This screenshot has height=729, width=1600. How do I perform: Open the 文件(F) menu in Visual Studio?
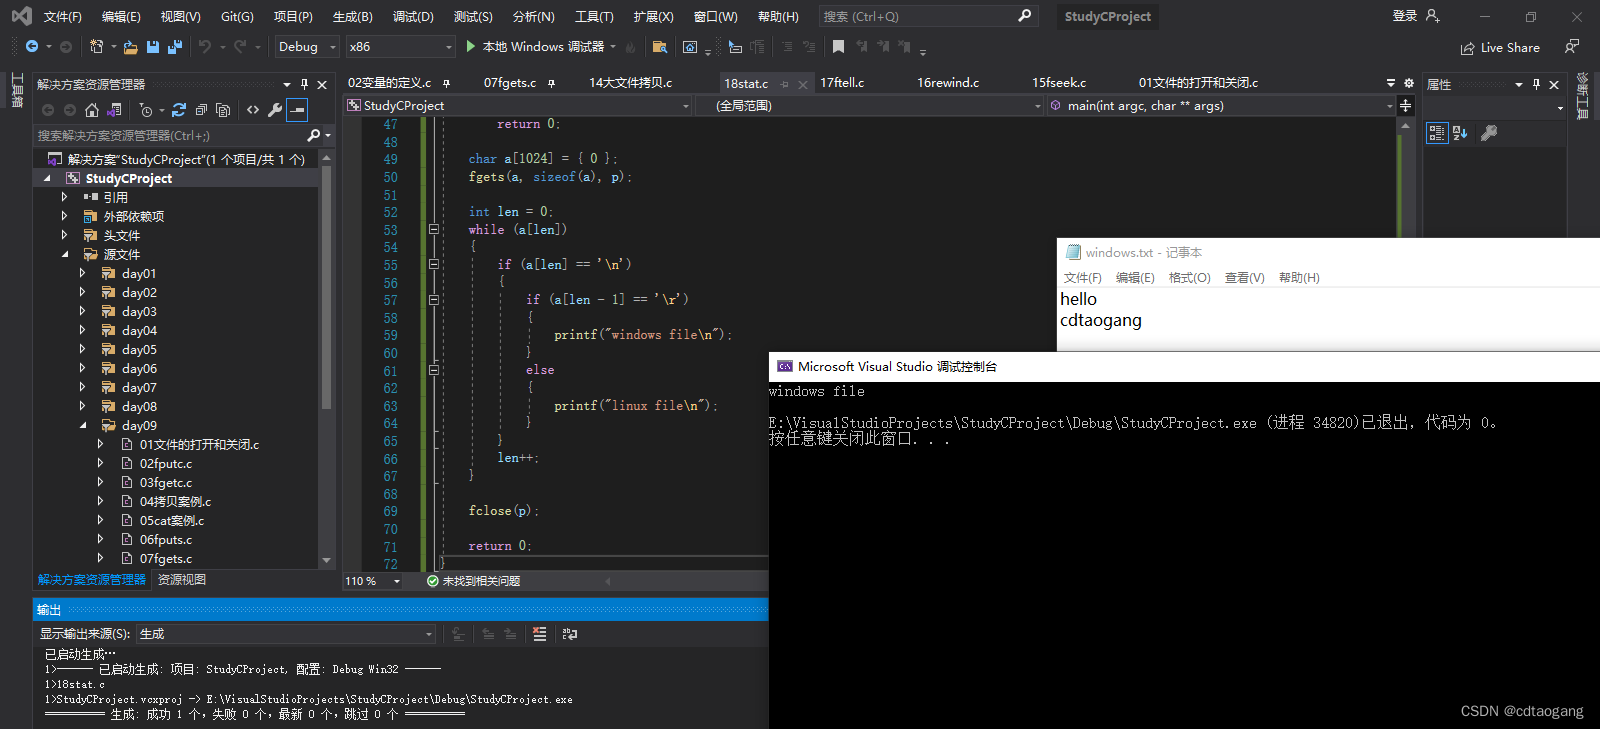[x=62, y=16]
